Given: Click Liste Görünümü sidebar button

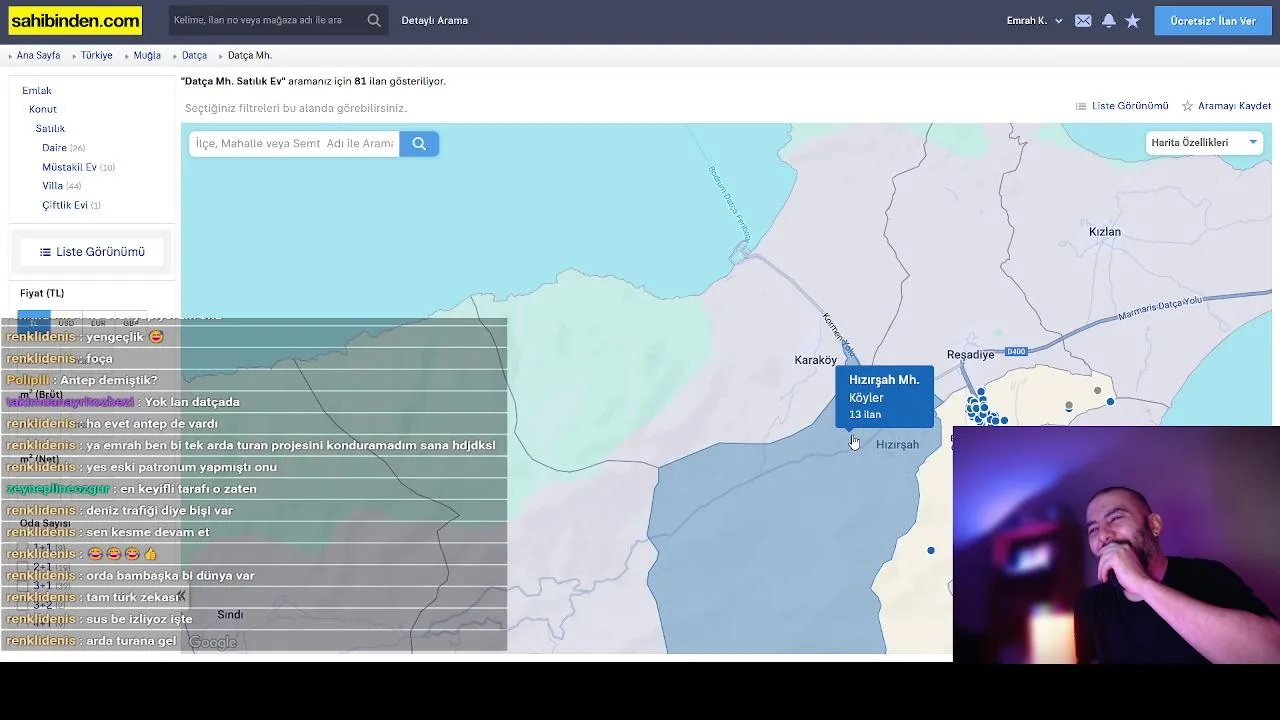Looking at the screenshot, I should (x=92, y=252).
